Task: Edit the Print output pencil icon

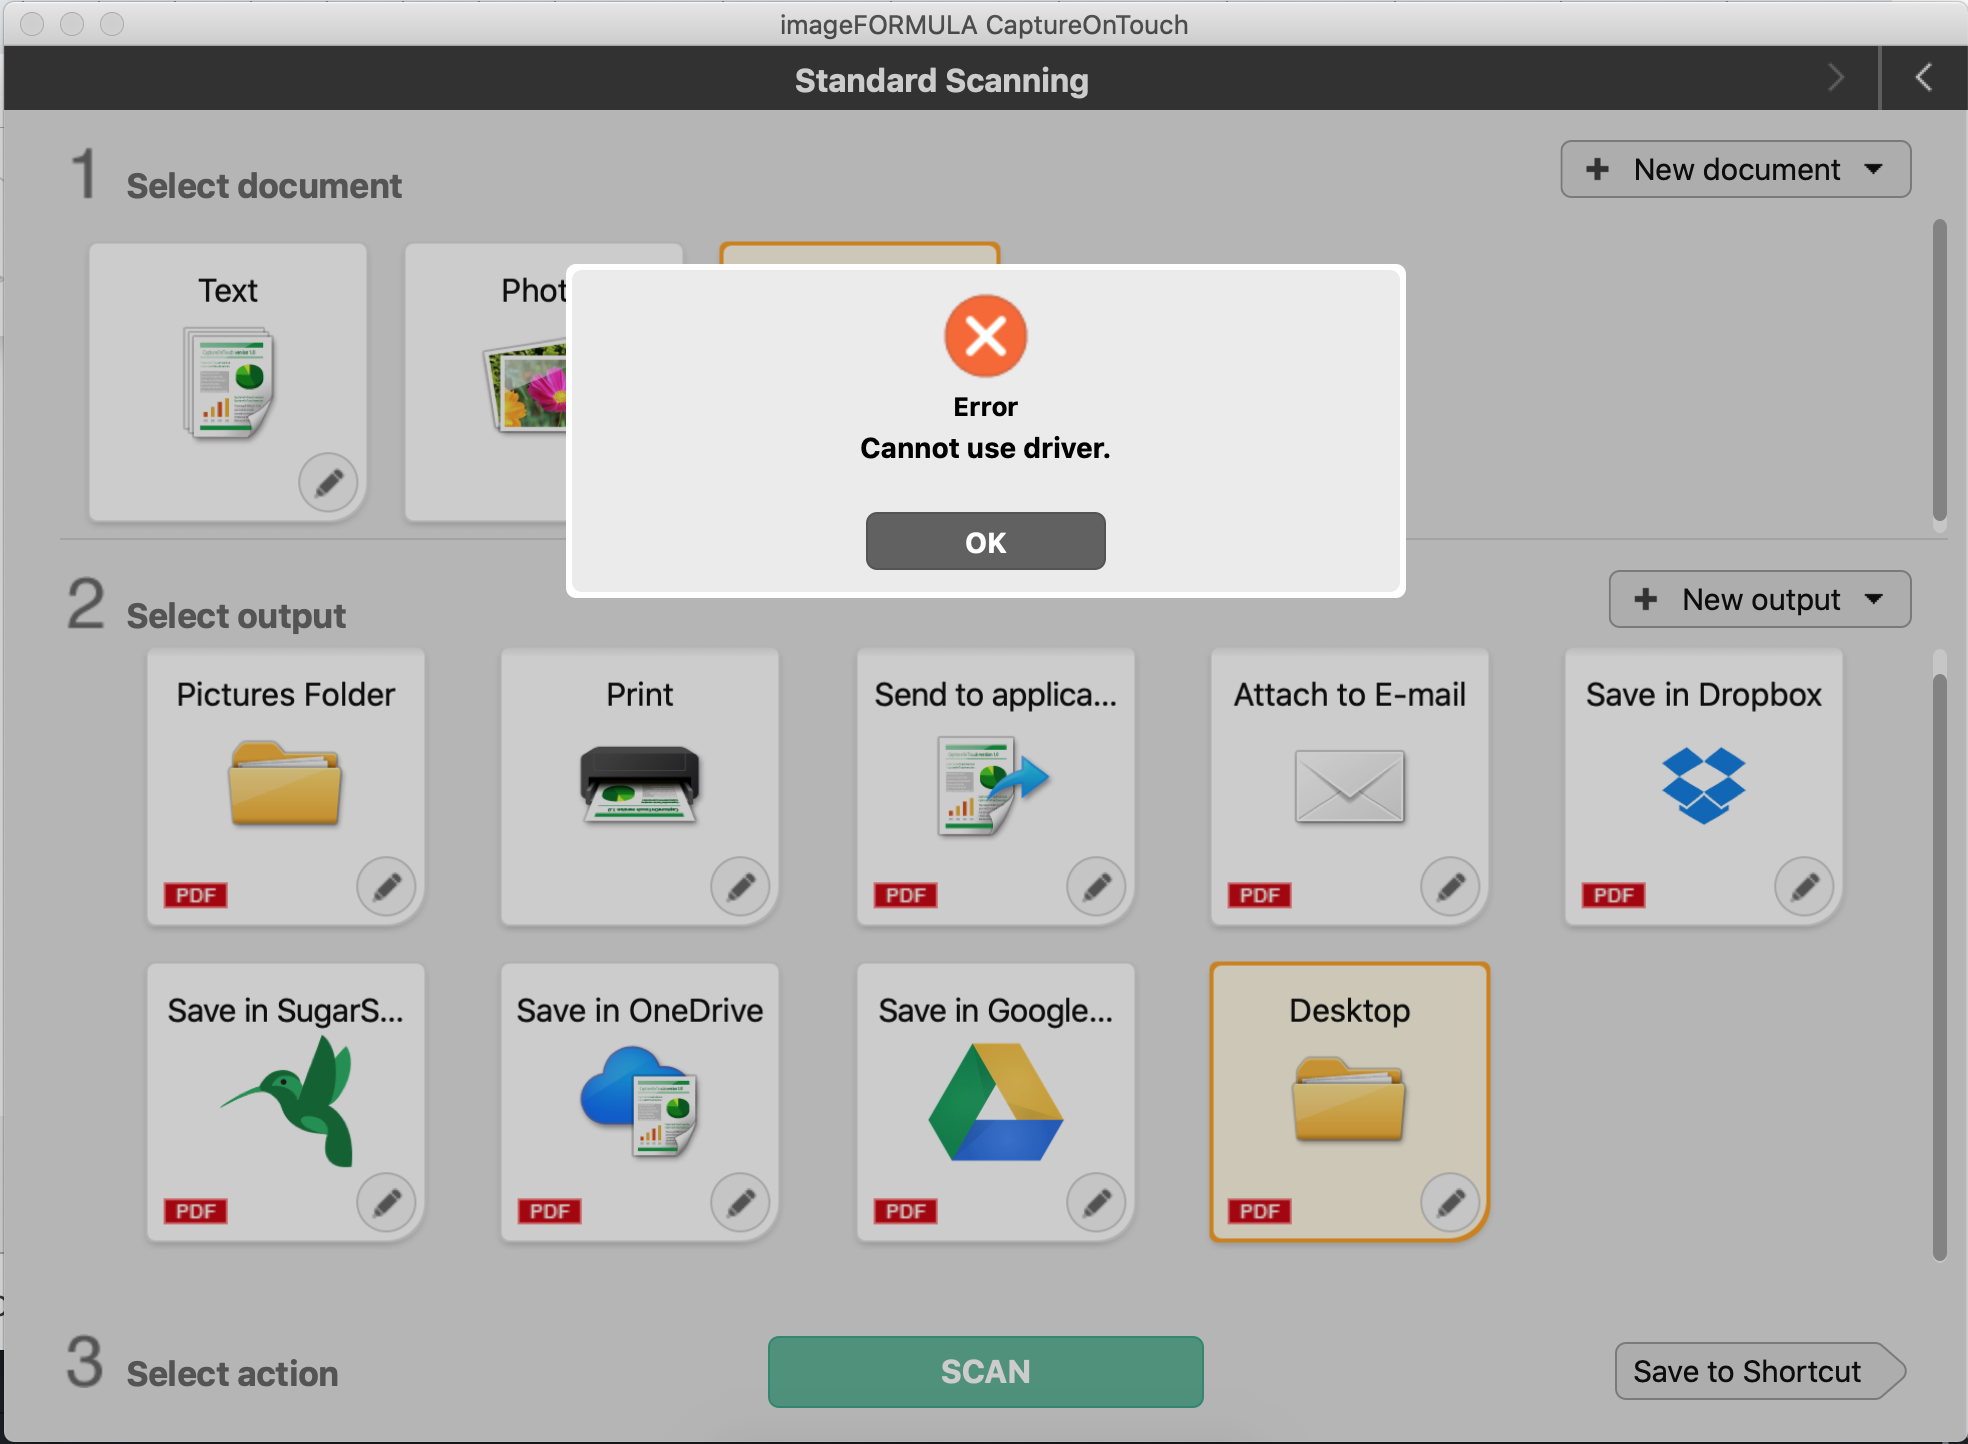Action: 740,886
